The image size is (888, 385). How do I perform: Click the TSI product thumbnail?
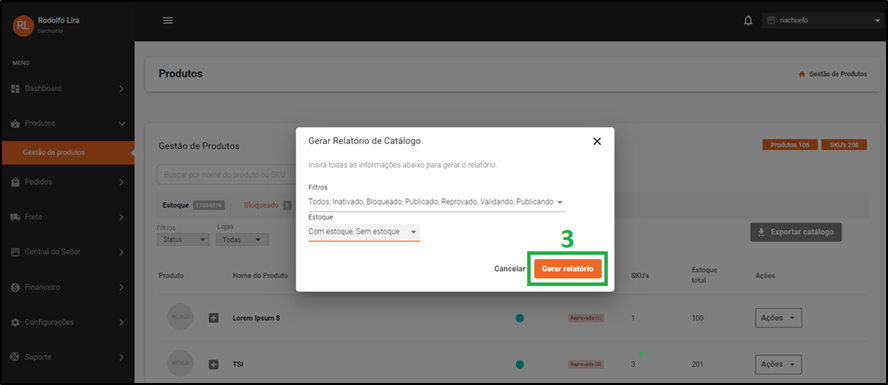point(180,363)
